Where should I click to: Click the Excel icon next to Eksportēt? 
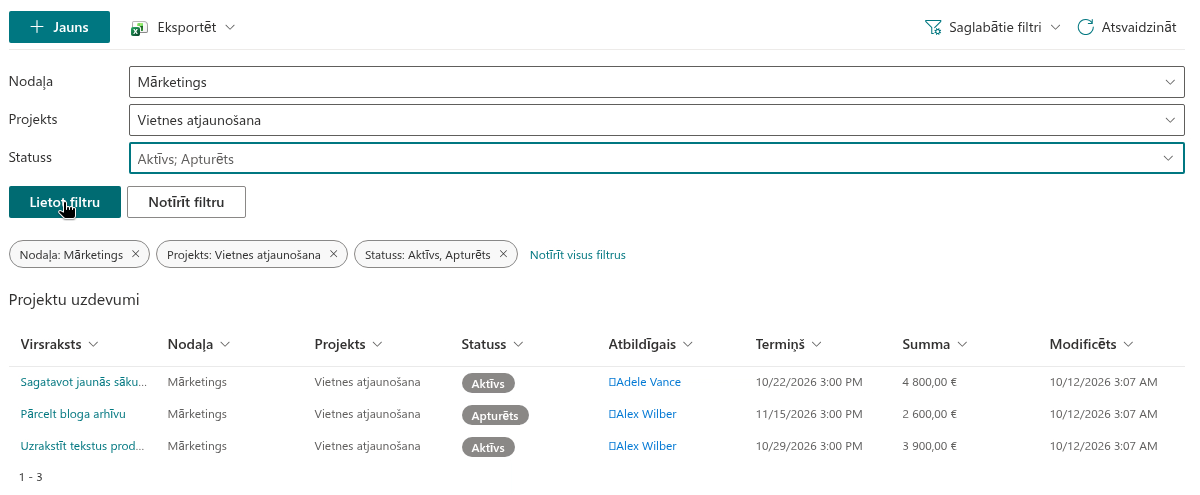pyautogui.click(x=140, y=28)
